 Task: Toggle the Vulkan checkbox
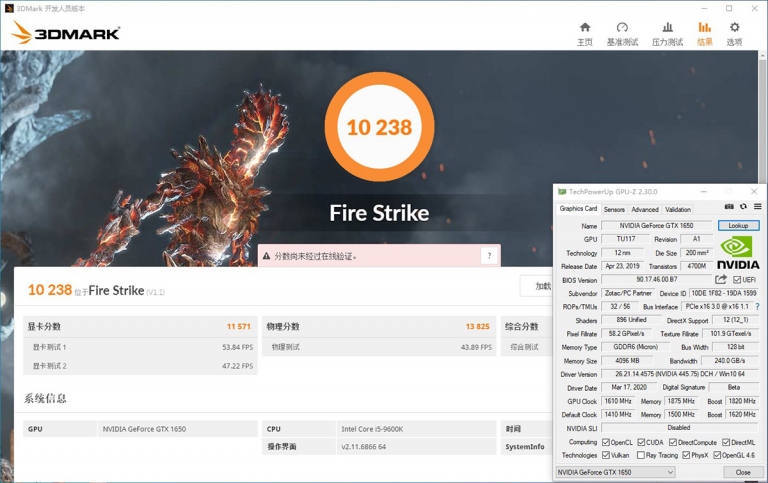[x=605, y=455]
